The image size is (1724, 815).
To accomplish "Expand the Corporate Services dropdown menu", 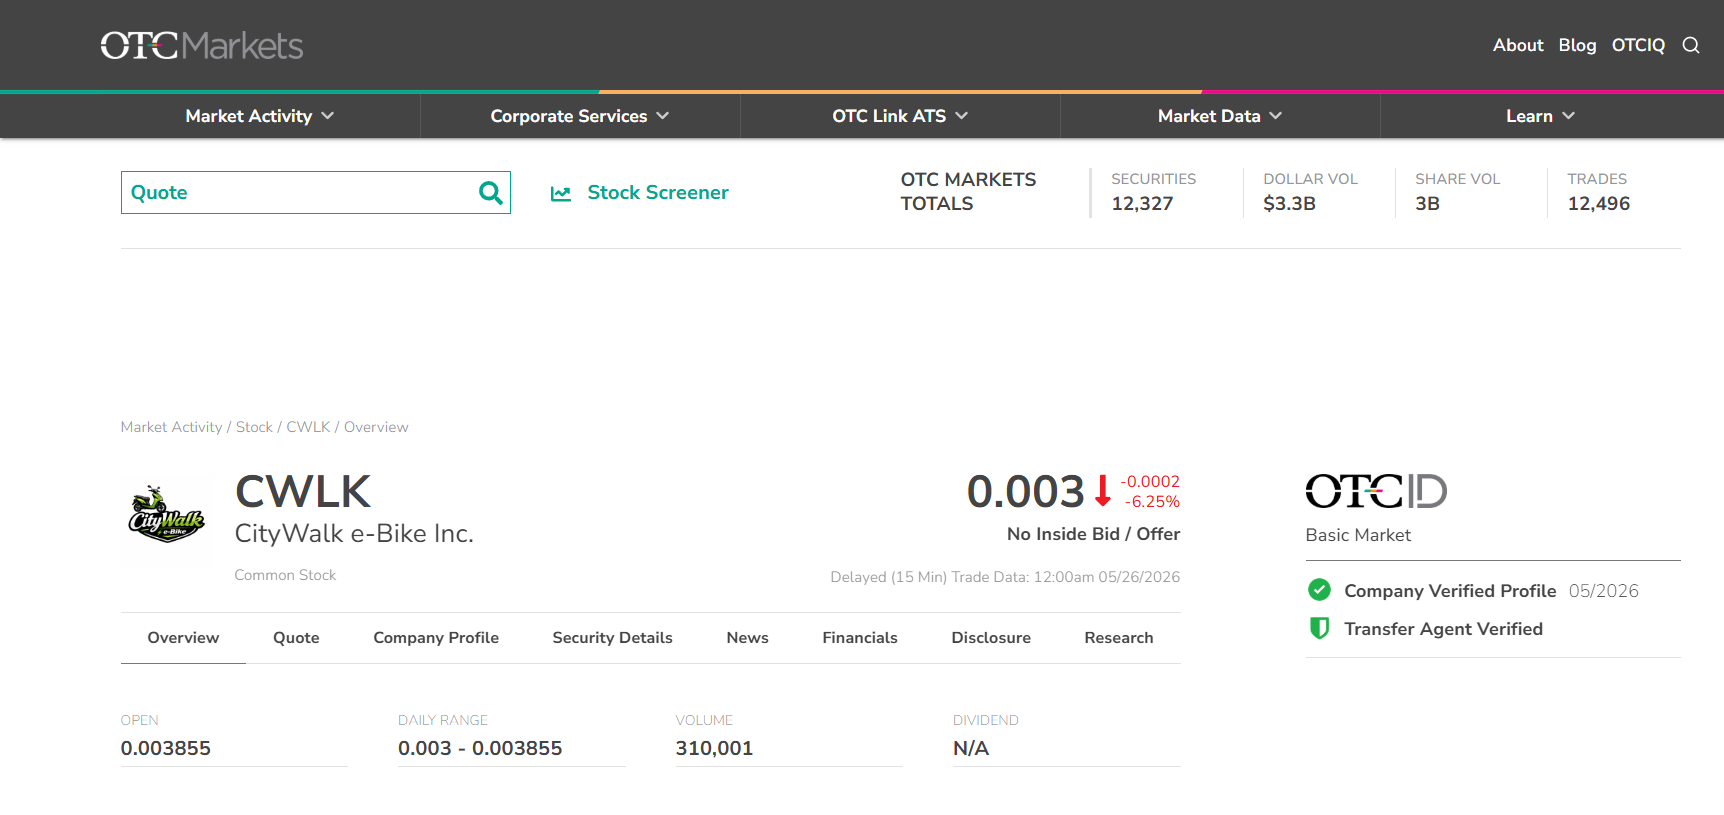I will click(580, 116).
